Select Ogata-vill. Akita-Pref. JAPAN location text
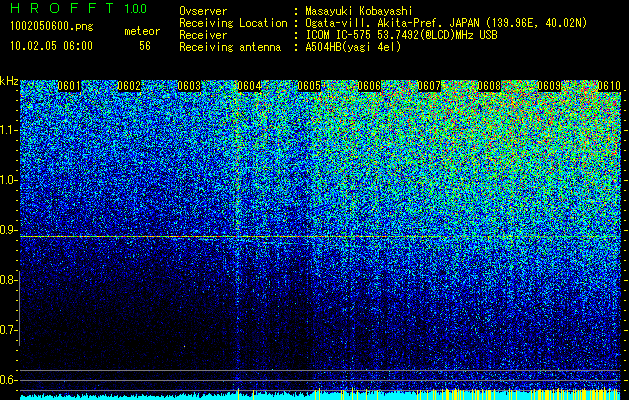Screen dimensions: 629x400 click(x=446, y=23)
